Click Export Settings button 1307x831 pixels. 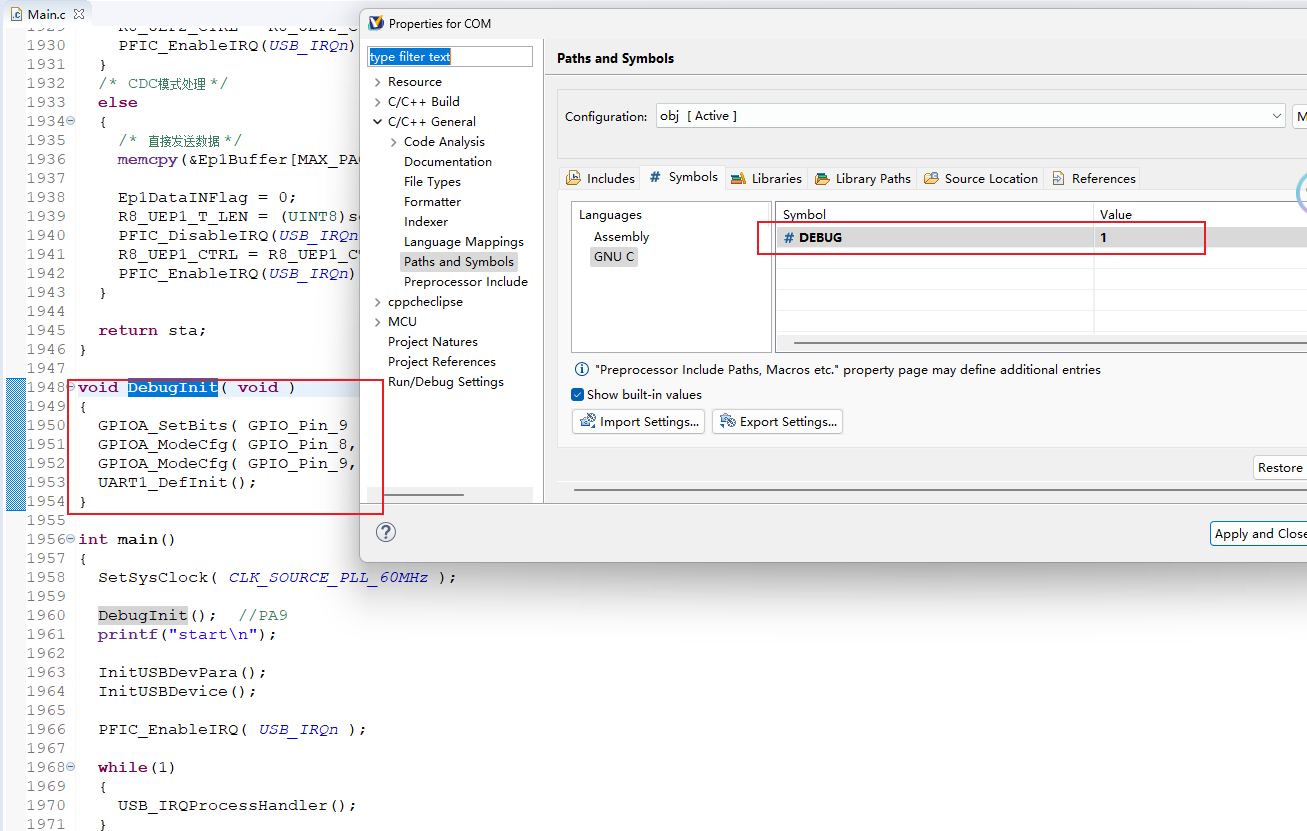coord(777,422)
